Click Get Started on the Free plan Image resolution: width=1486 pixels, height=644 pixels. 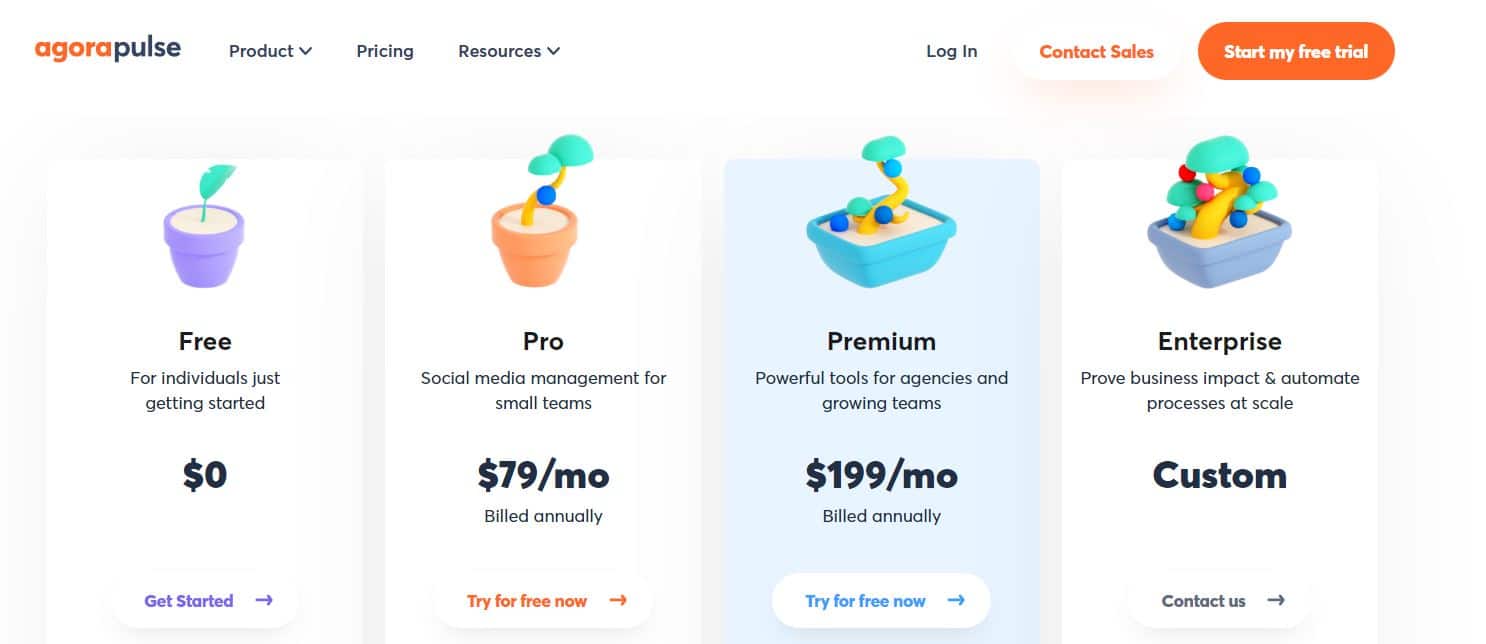point(189,601)
